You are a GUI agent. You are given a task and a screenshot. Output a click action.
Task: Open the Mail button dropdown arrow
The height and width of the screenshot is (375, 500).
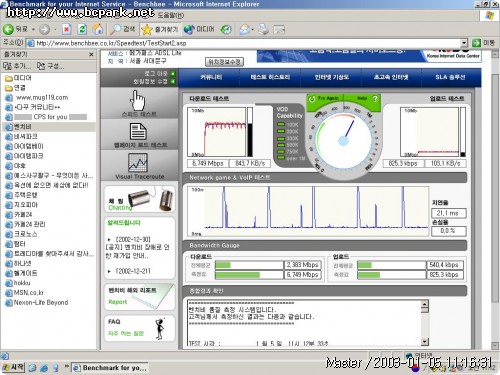252,30
